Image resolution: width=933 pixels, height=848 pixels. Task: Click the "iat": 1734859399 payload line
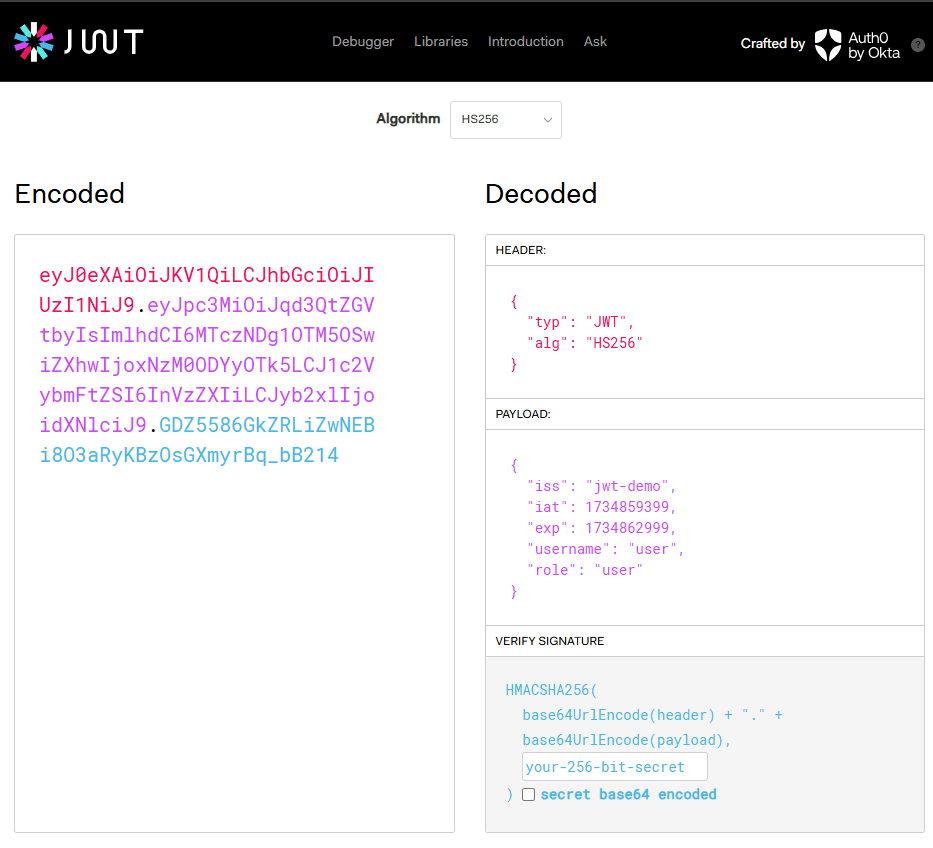[601, 507]
